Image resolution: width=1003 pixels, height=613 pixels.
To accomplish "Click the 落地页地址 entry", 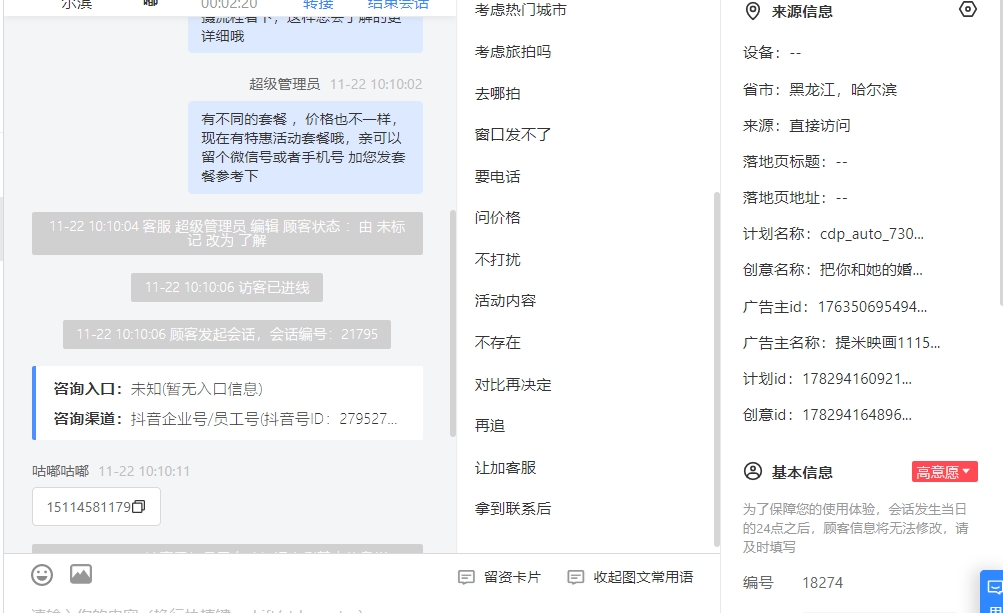I will coord(794,198).
